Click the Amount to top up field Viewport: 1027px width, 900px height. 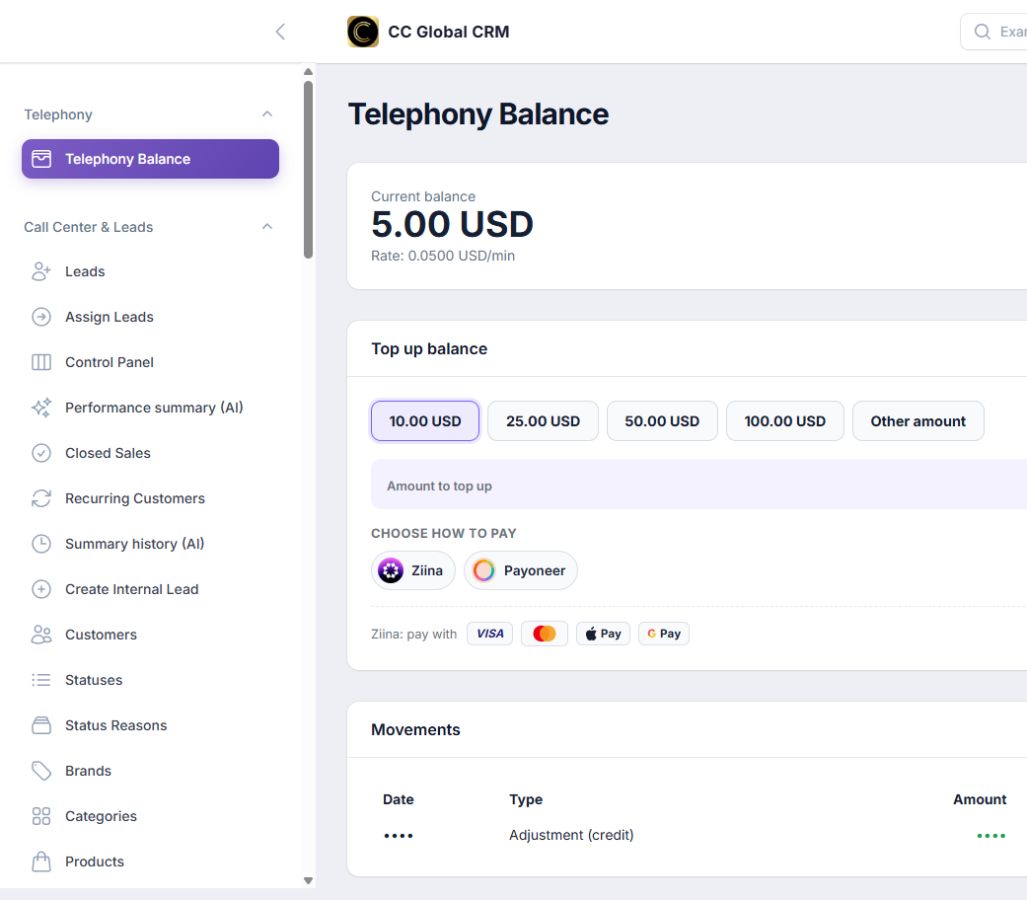click(699, 485)
